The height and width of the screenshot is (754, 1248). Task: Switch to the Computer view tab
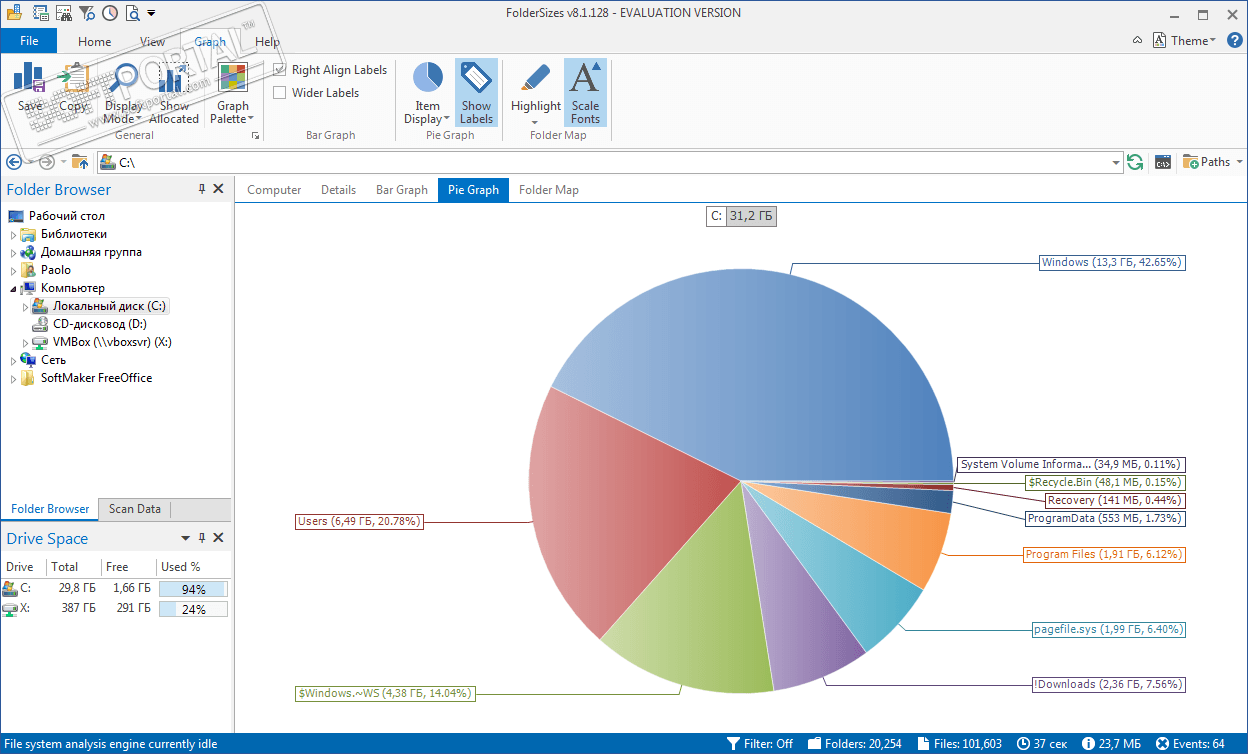(274, 190)
